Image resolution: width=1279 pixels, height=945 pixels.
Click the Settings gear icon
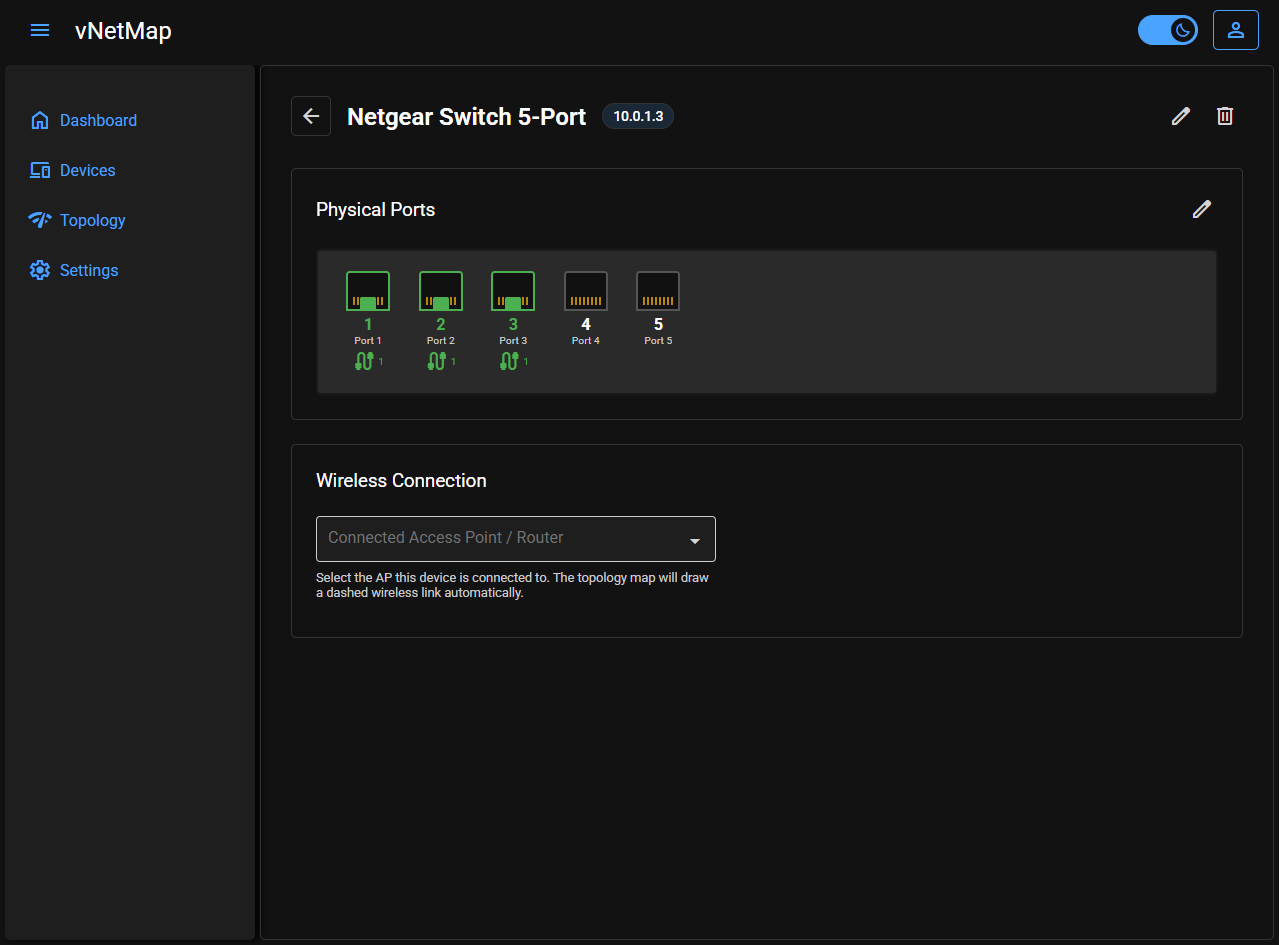point(40,270)
